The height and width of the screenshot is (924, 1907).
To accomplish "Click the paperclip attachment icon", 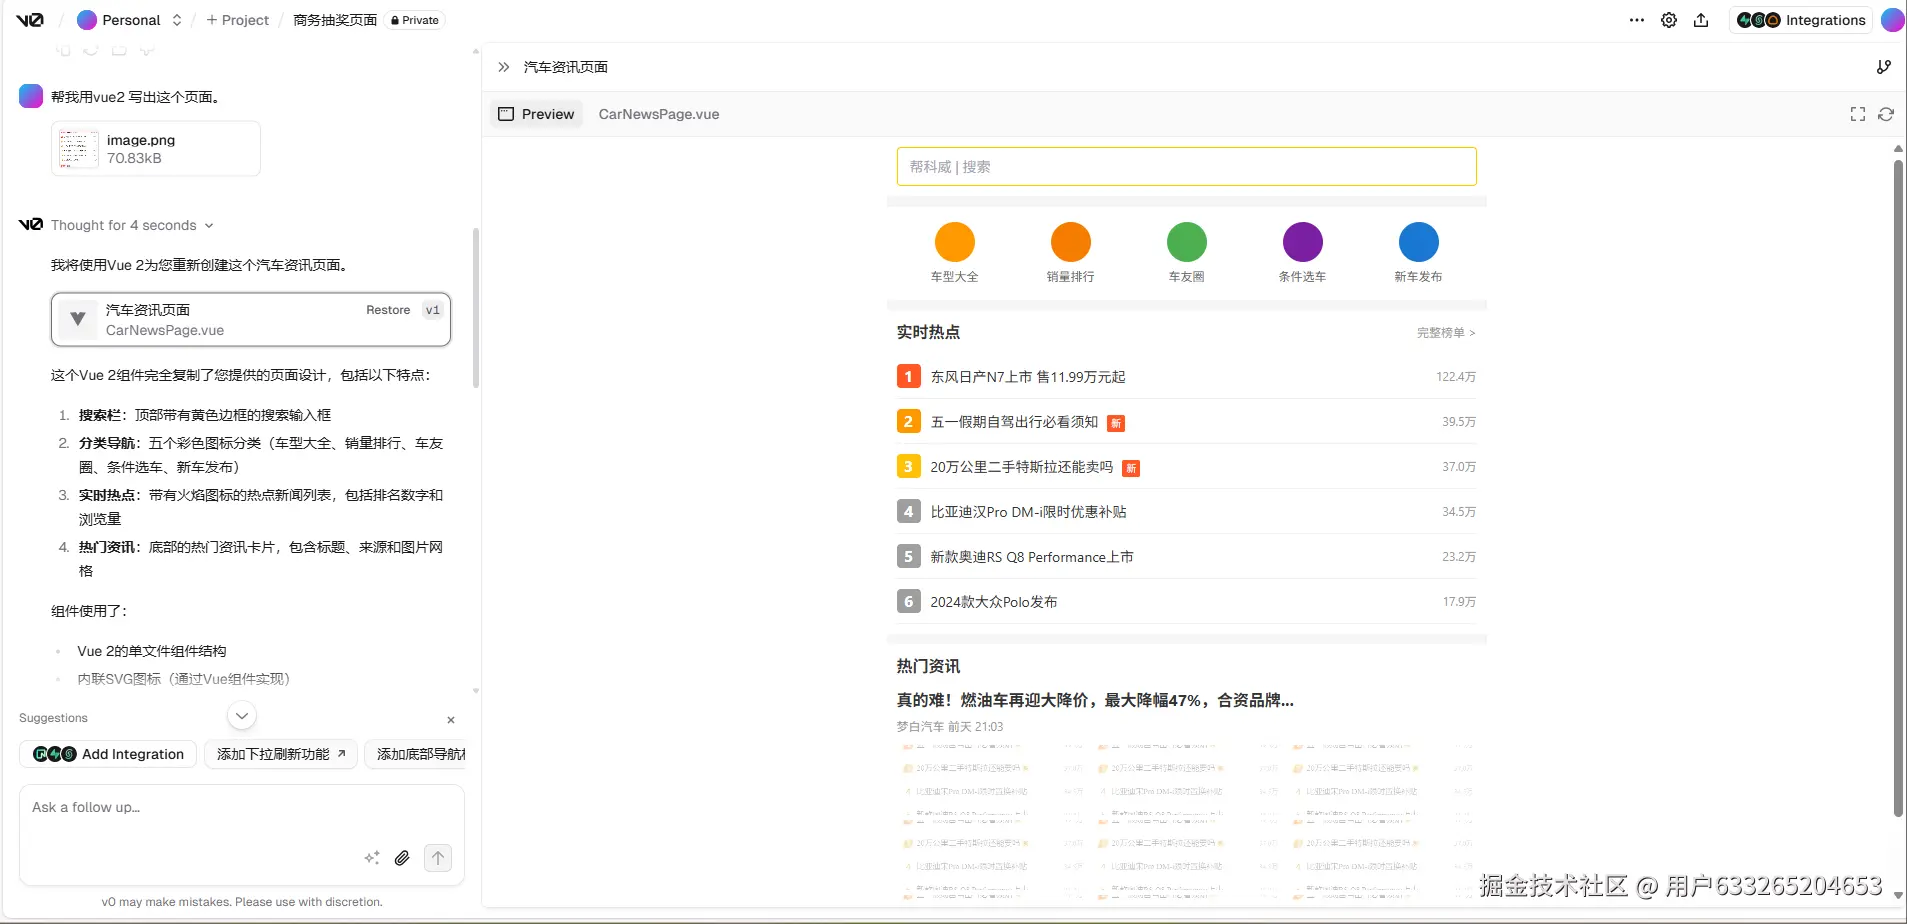I will click(x=403, y=858).
